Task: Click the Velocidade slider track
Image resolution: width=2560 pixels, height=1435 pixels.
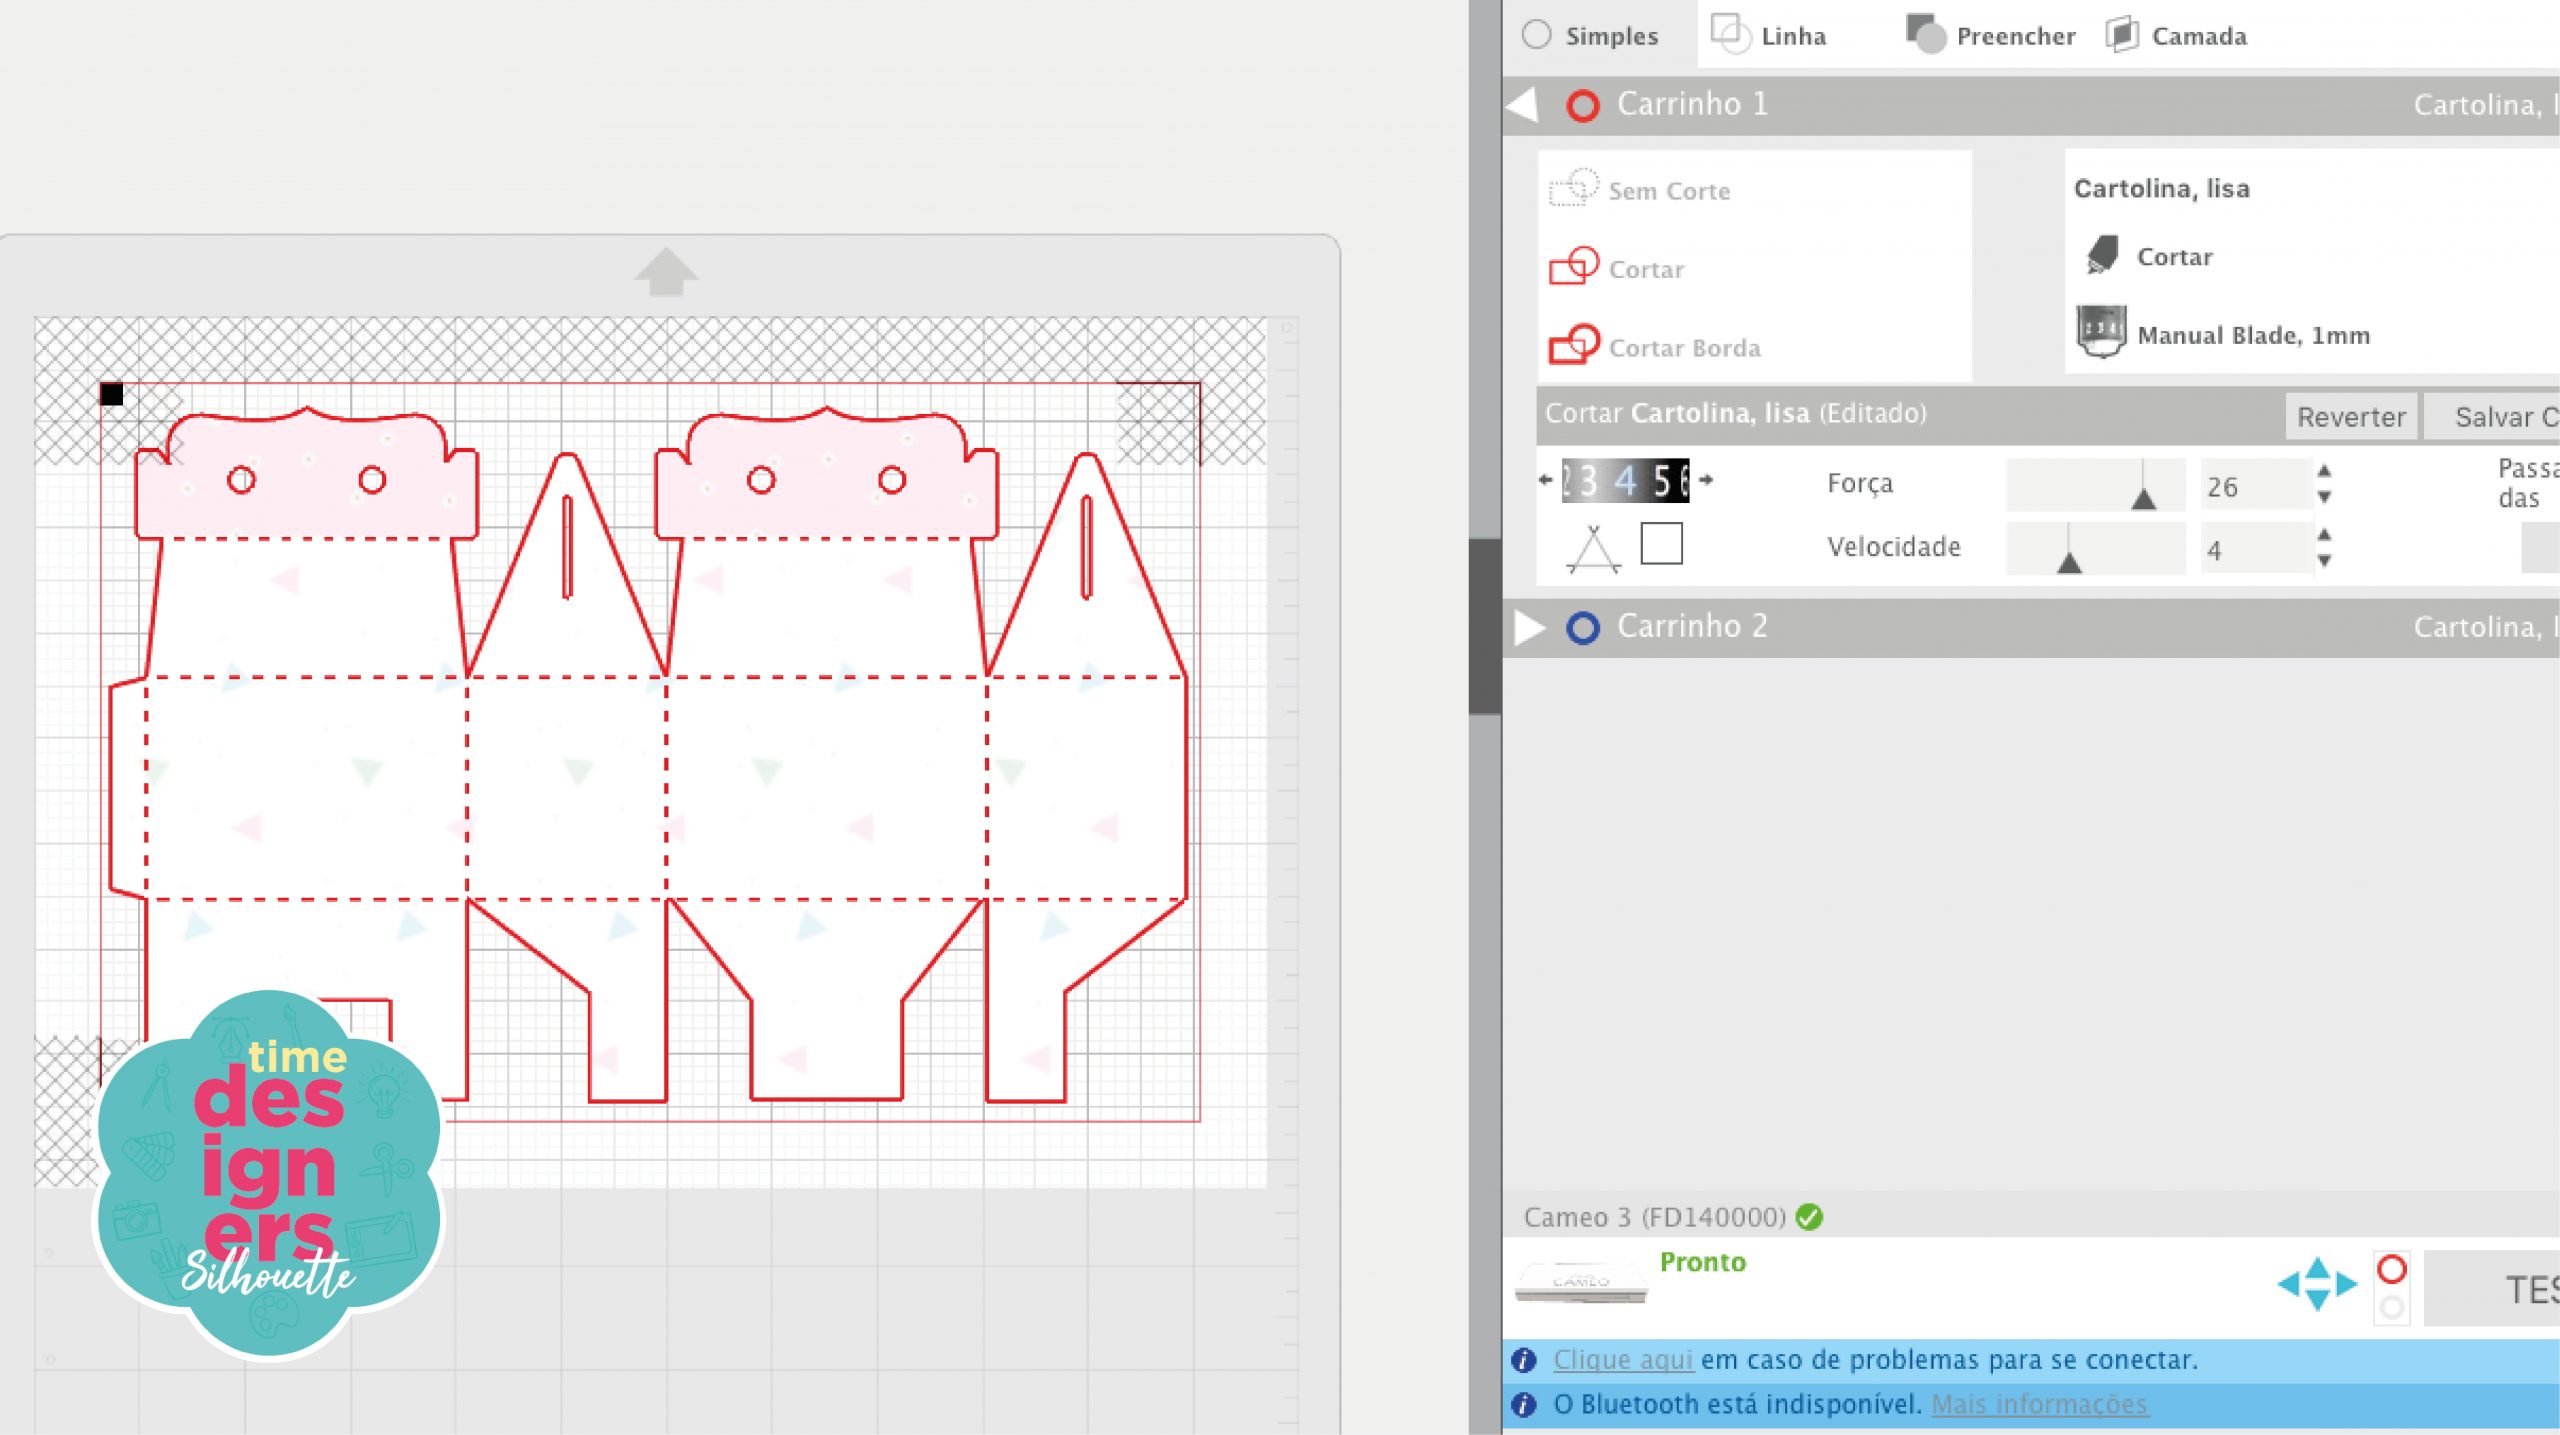Action: [2095, 549]
